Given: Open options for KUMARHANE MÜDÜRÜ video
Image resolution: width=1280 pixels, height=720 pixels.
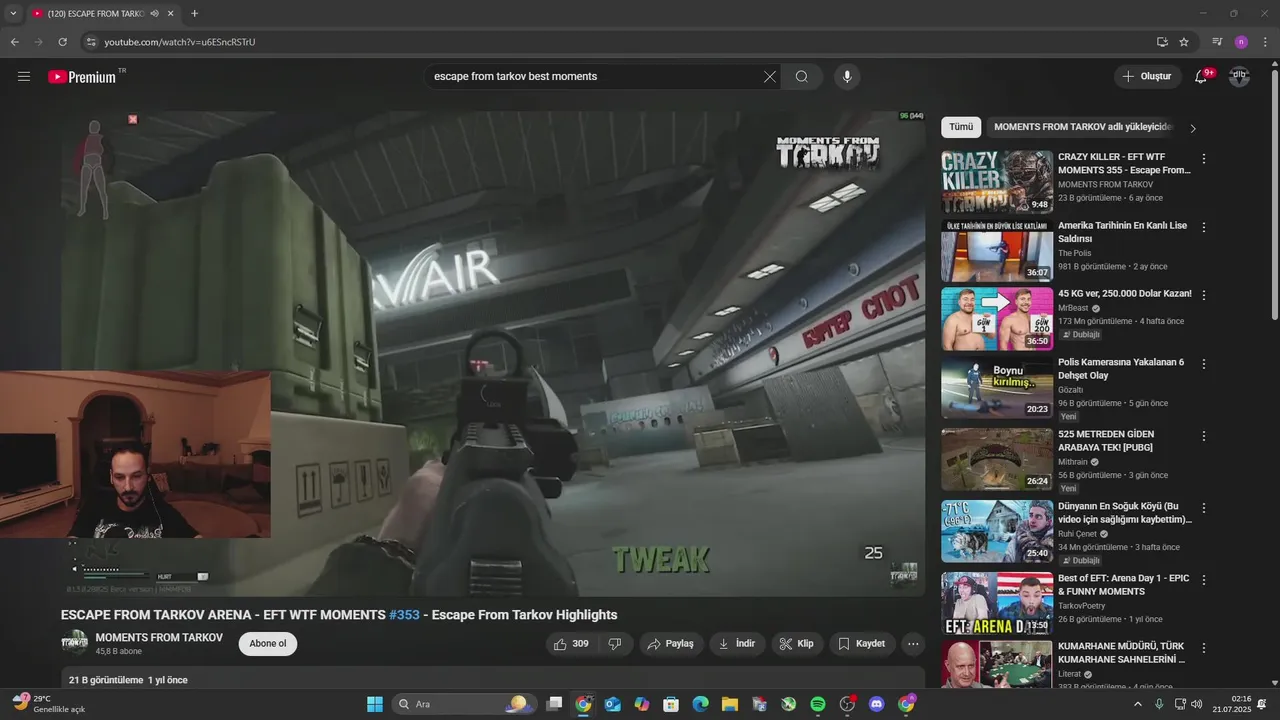Looking at the screenshot, I should (x=1204, y=648).
